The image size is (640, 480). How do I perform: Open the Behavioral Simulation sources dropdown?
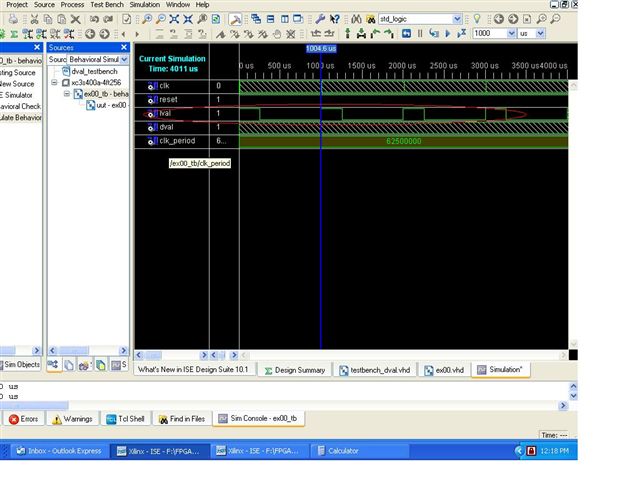point(124,60)
